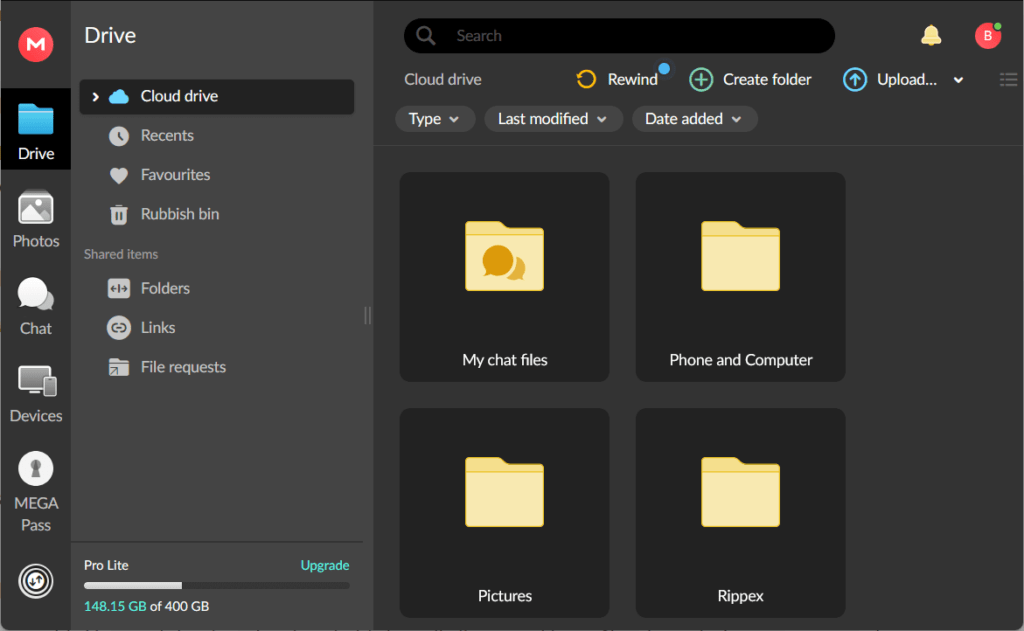Open the Date added filter dropdown
The image size is (1024, 631).
pos(694,119)
